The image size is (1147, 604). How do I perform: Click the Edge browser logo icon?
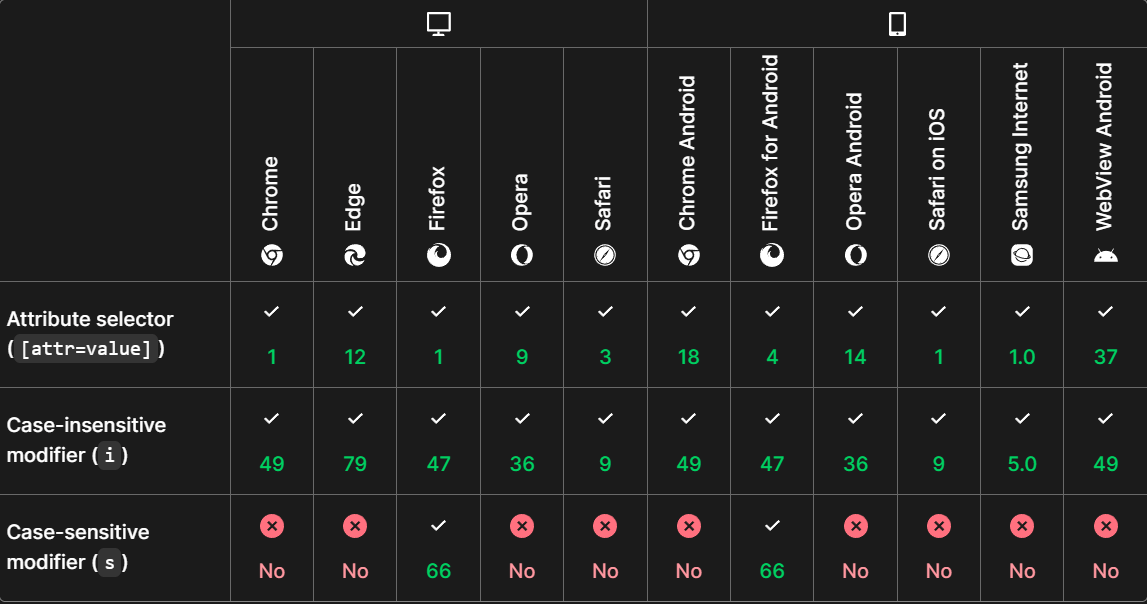pos(355,256)
